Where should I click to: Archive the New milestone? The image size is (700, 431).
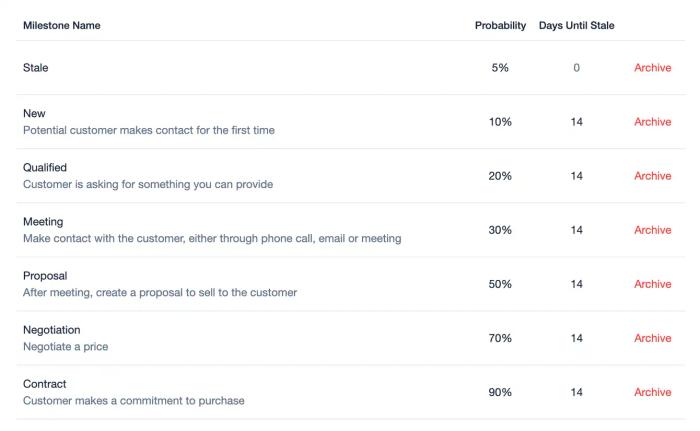[652, 122]
